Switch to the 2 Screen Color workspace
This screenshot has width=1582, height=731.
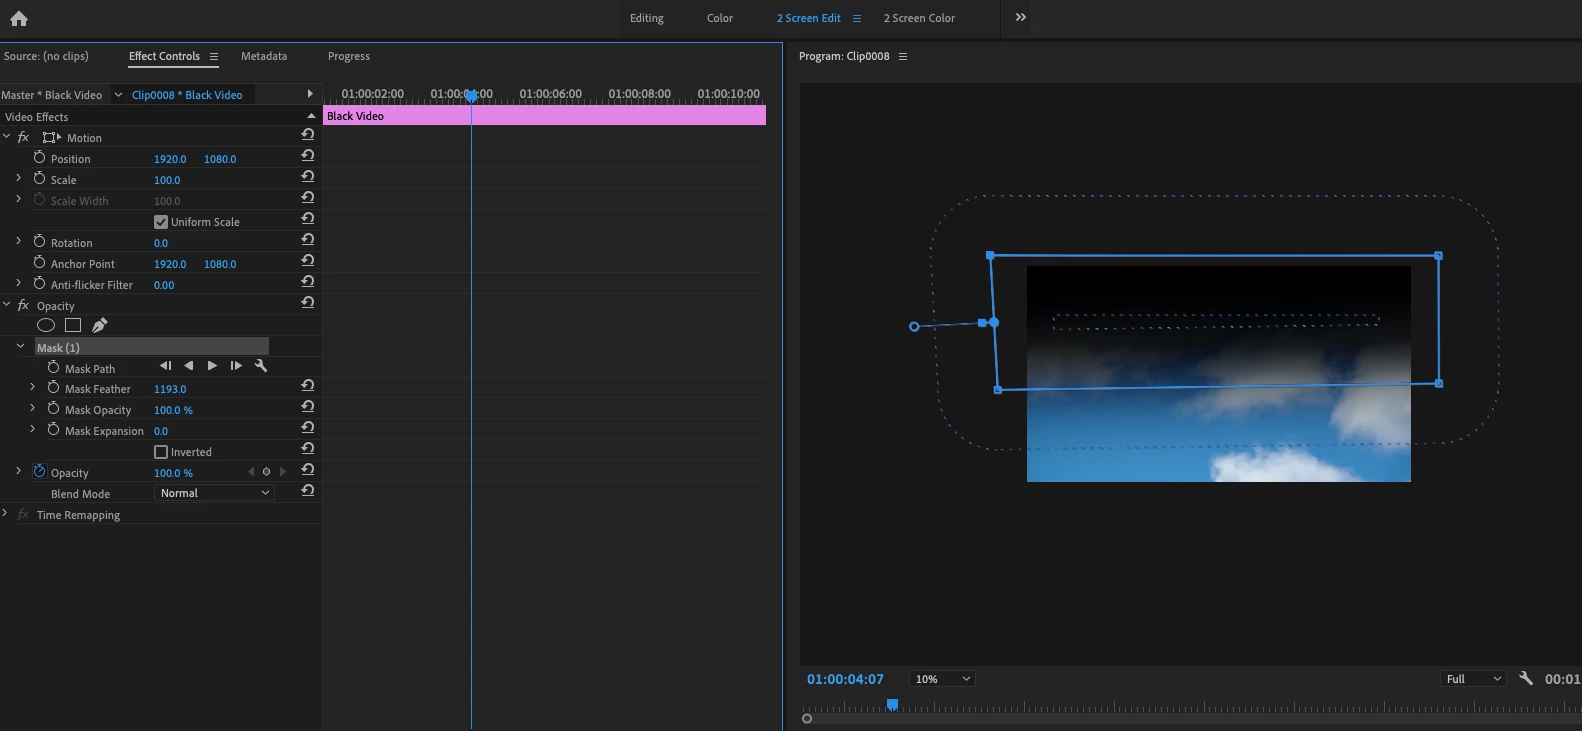pos(919,18)
